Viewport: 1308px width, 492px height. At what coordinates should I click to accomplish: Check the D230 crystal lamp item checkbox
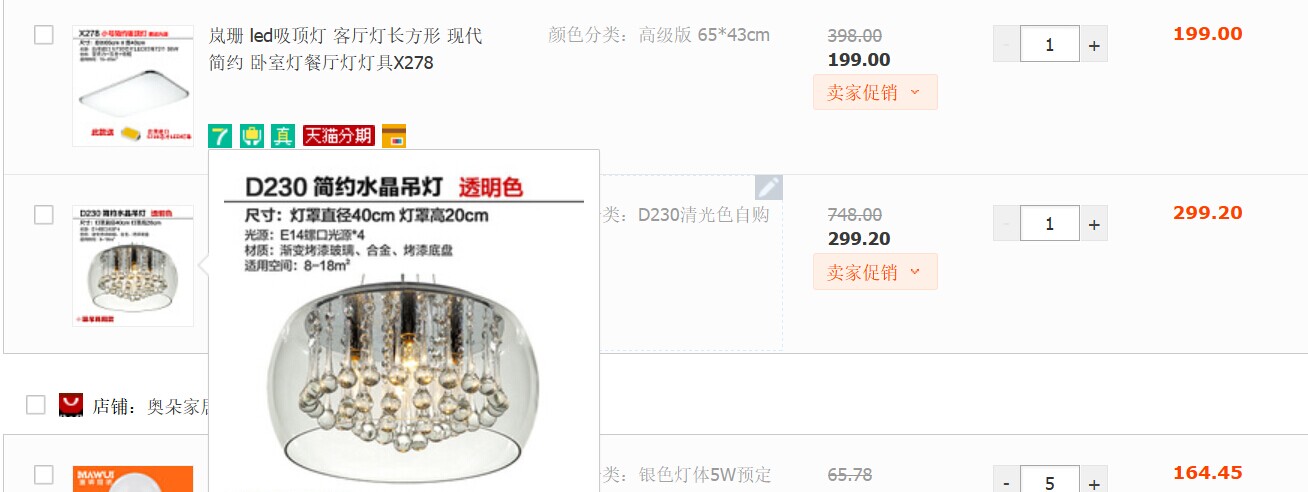point(44,215)
